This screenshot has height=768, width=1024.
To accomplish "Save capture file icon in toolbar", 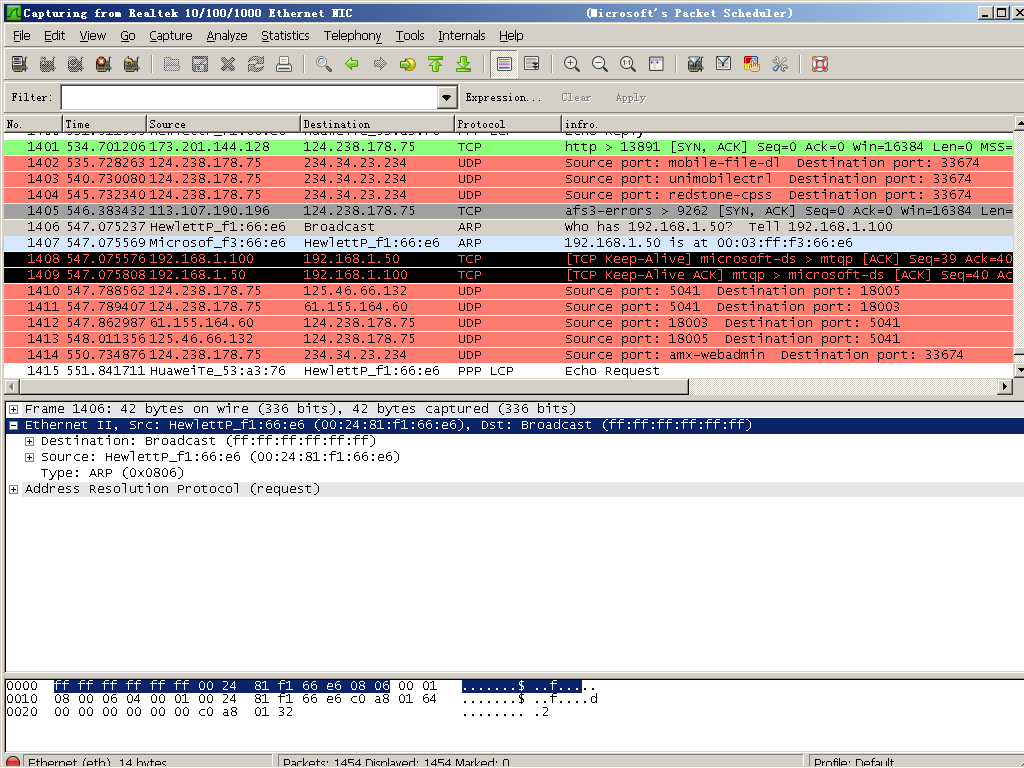I will [200, 64].
